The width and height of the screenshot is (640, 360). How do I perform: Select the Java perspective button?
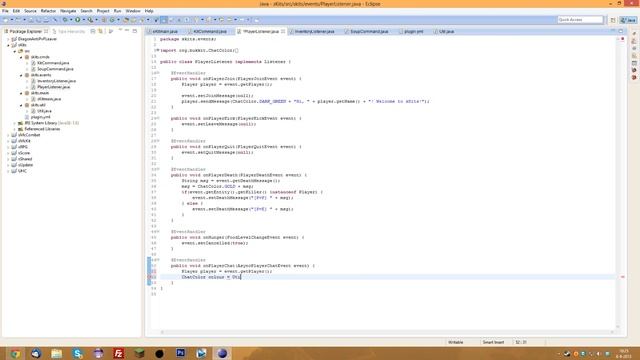(629, 20)
